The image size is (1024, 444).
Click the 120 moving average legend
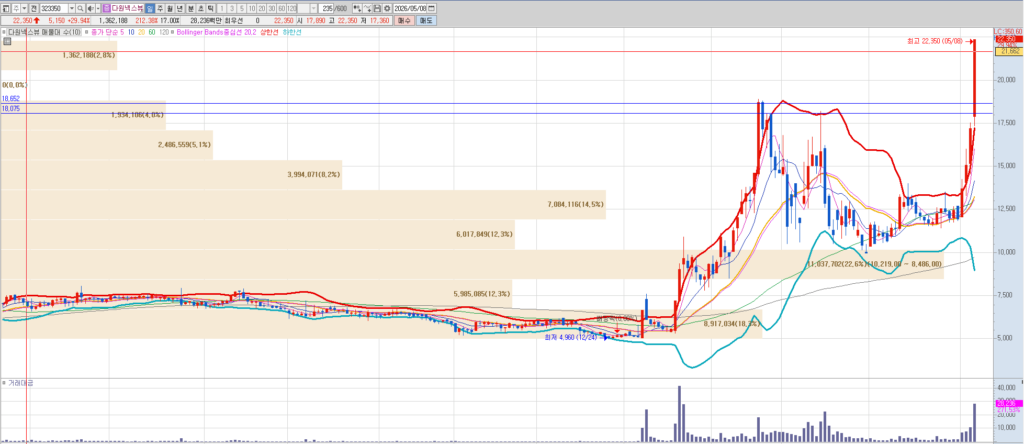click(x=163, y=32)
